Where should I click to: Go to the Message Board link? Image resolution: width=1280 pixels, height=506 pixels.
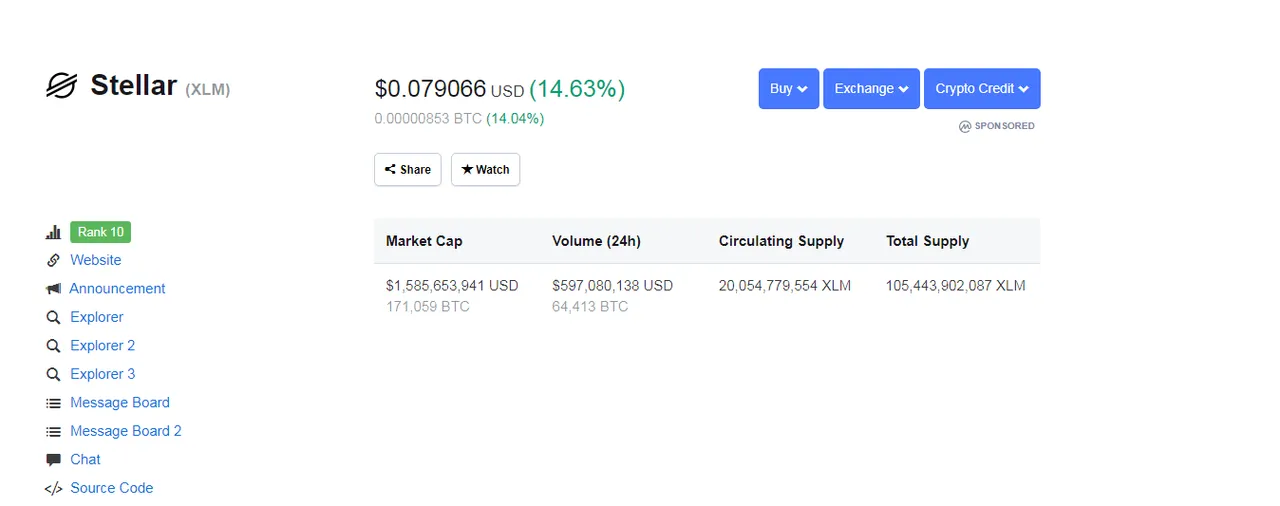point(120,402)
